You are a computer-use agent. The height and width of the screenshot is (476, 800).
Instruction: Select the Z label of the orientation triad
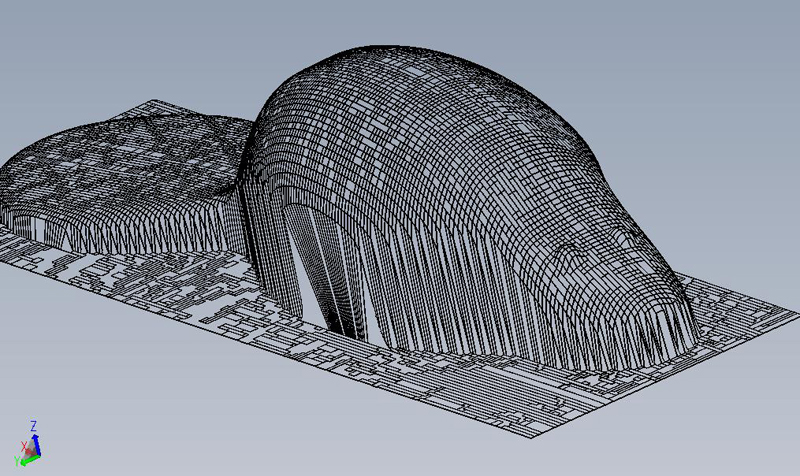pyautogui.click(x=33, y=425)
